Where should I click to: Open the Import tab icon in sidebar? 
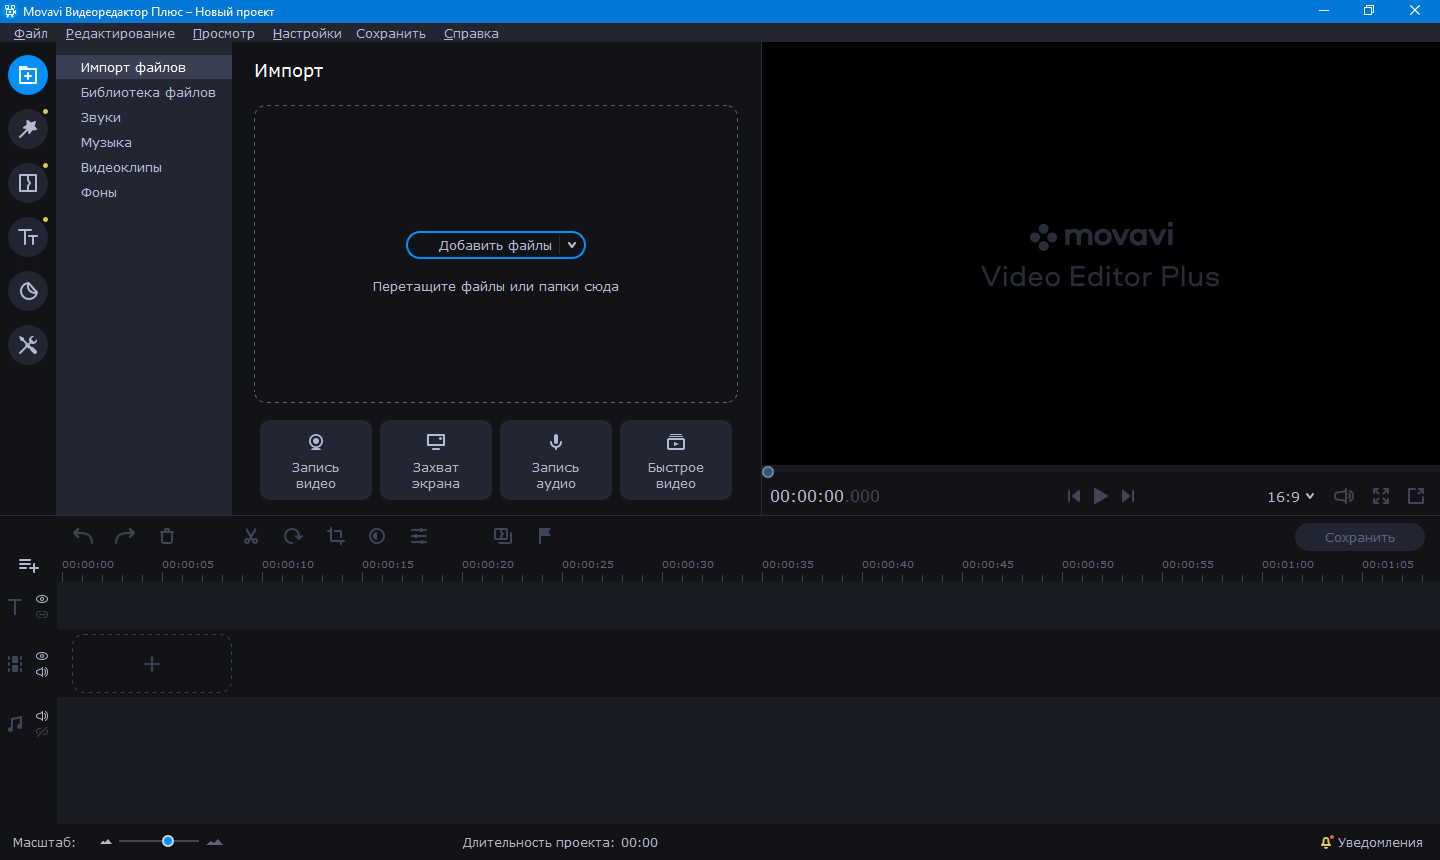pyautogui.click(x=28, y=75)
